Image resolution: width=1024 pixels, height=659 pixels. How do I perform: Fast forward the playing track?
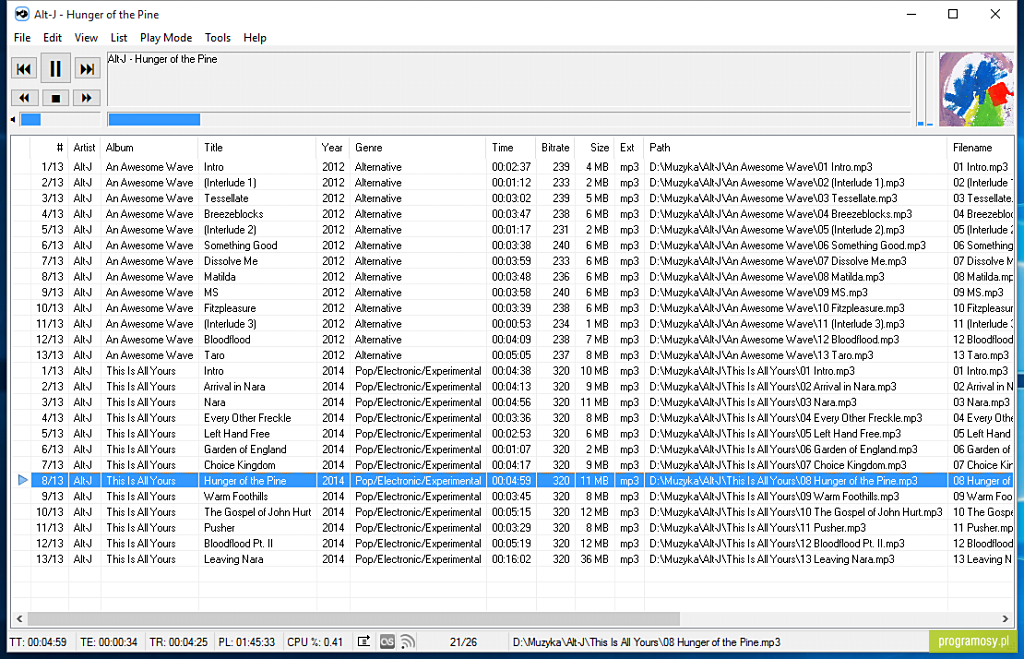point(87,98)
